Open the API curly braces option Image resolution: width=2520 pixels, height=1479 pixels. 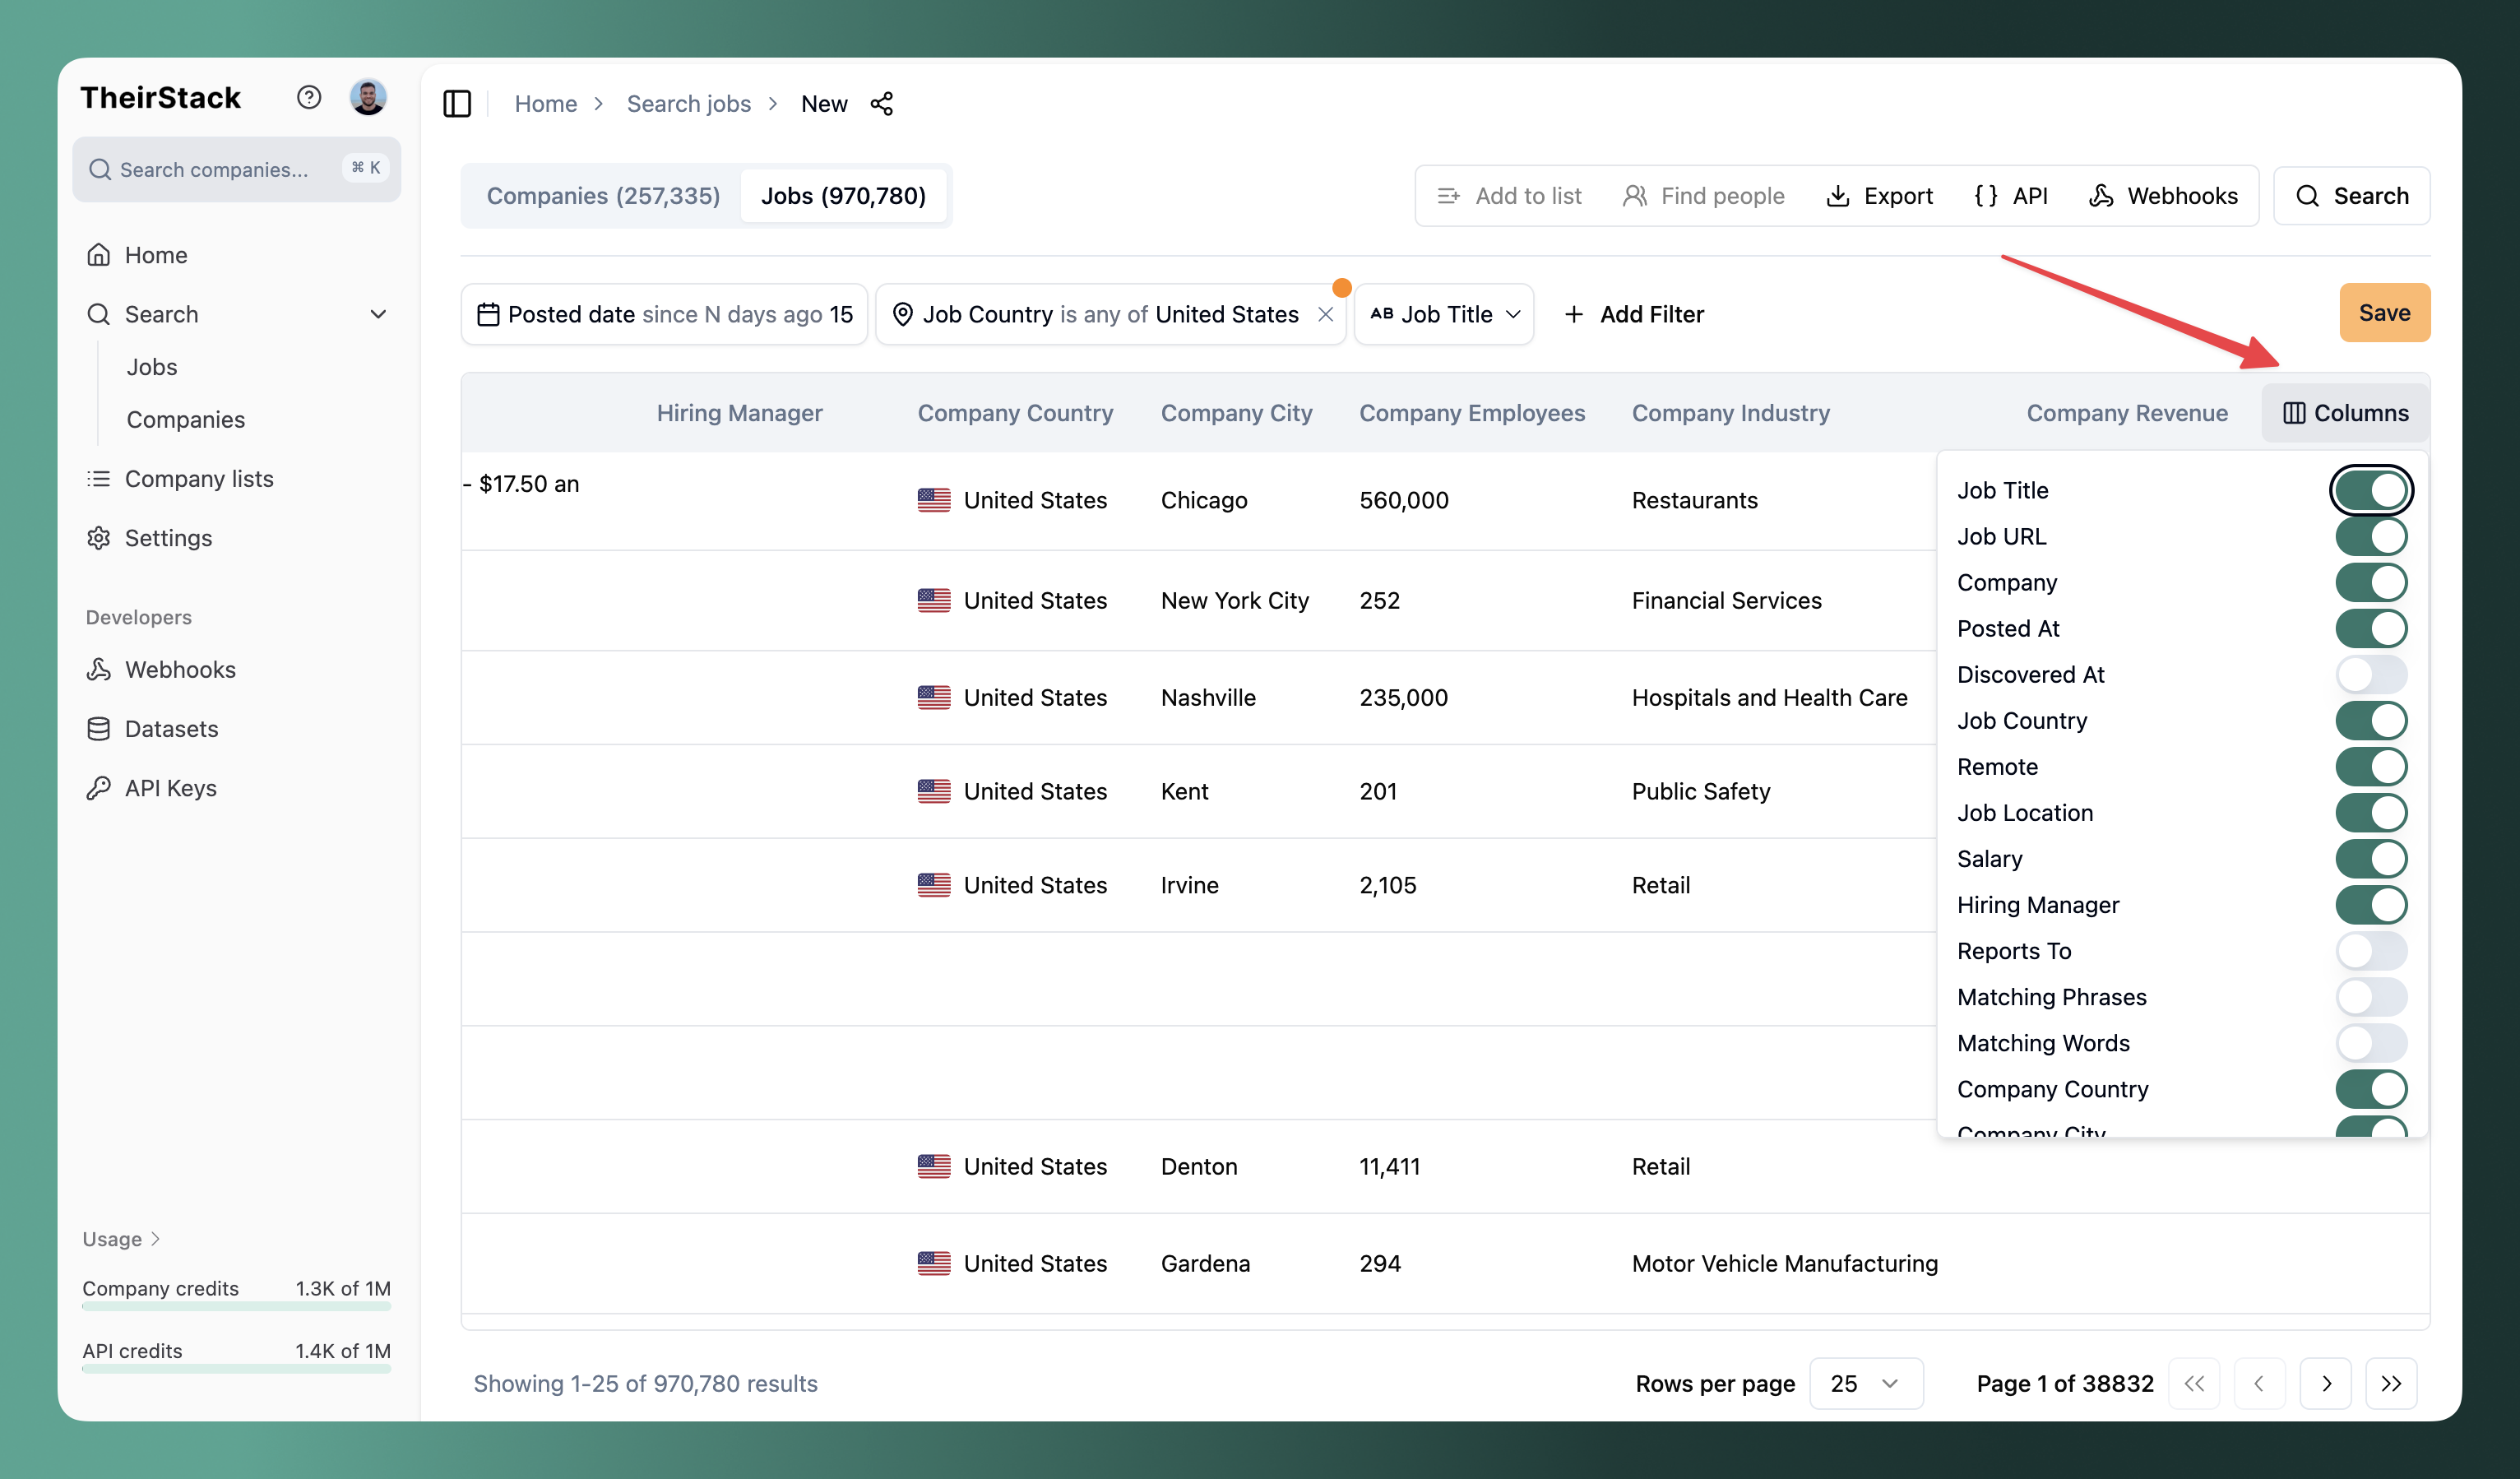coord(2011,196)
